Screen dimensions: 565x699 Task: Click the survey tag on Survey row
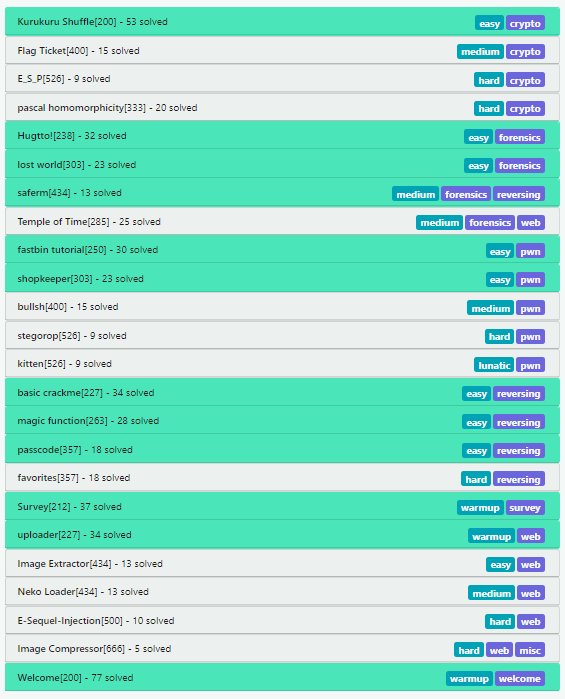(x=525, y=508)
